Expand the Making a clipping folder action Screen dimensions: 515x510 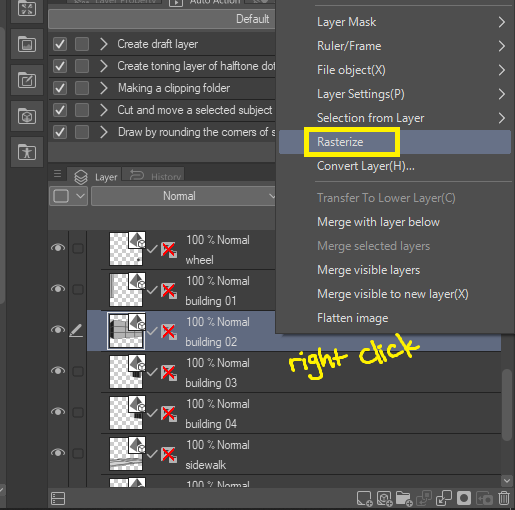(x=104, y=88)
